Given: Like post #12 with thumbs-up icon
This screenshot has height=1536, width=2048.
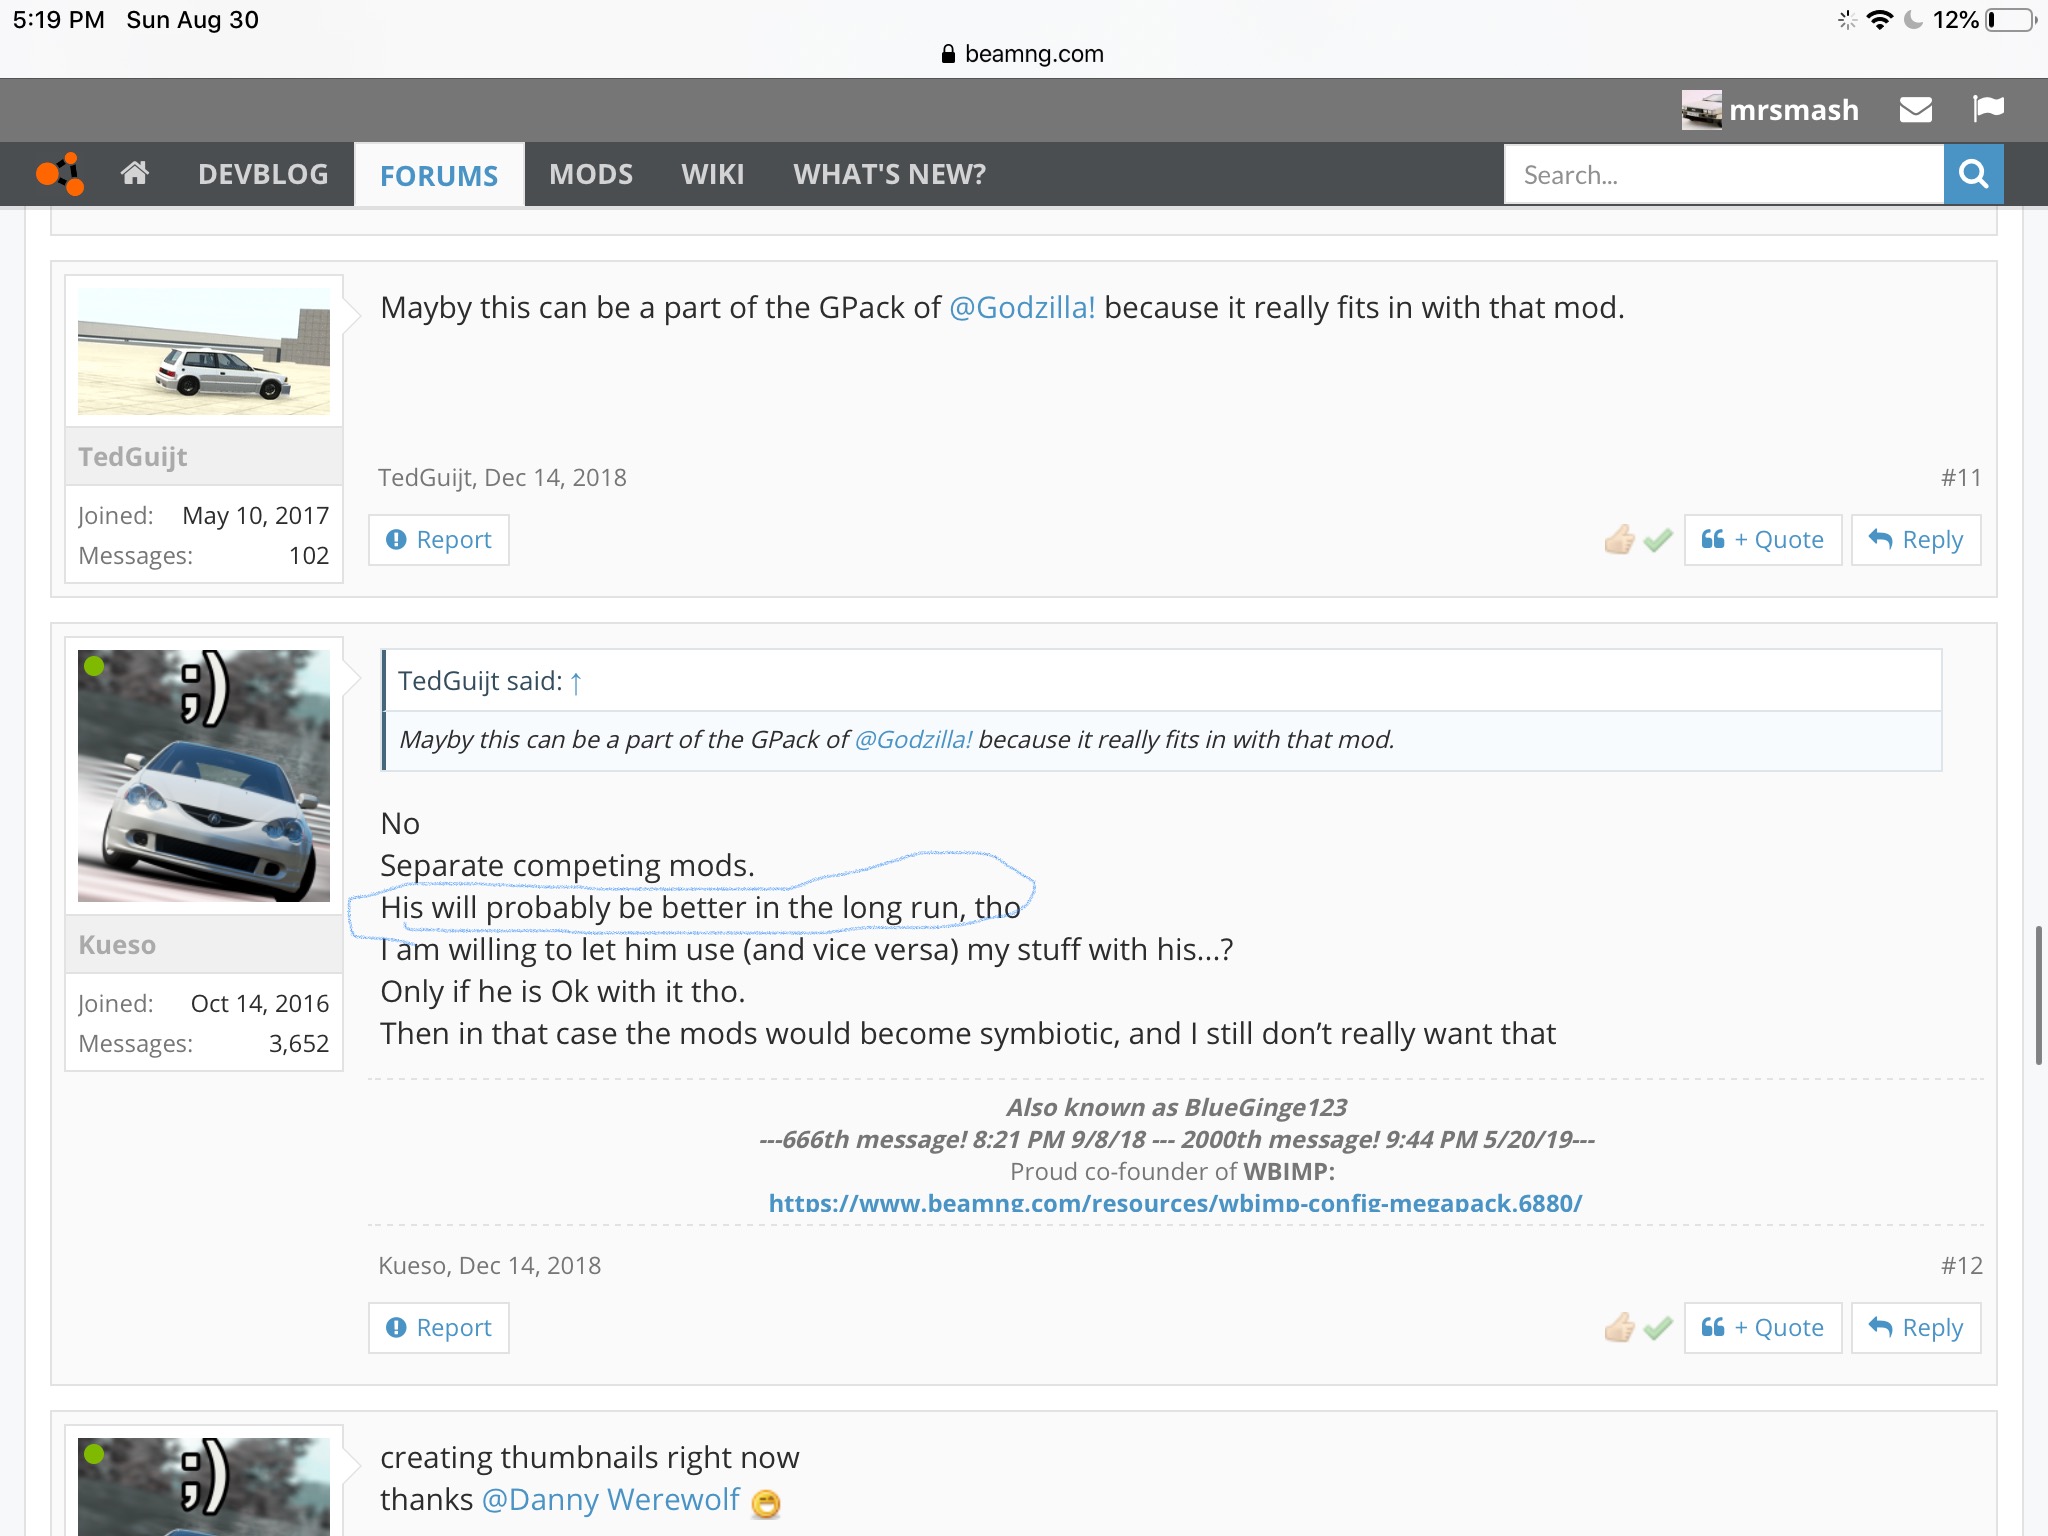Looking at the screenshot, I should tap(1619, 1327).
